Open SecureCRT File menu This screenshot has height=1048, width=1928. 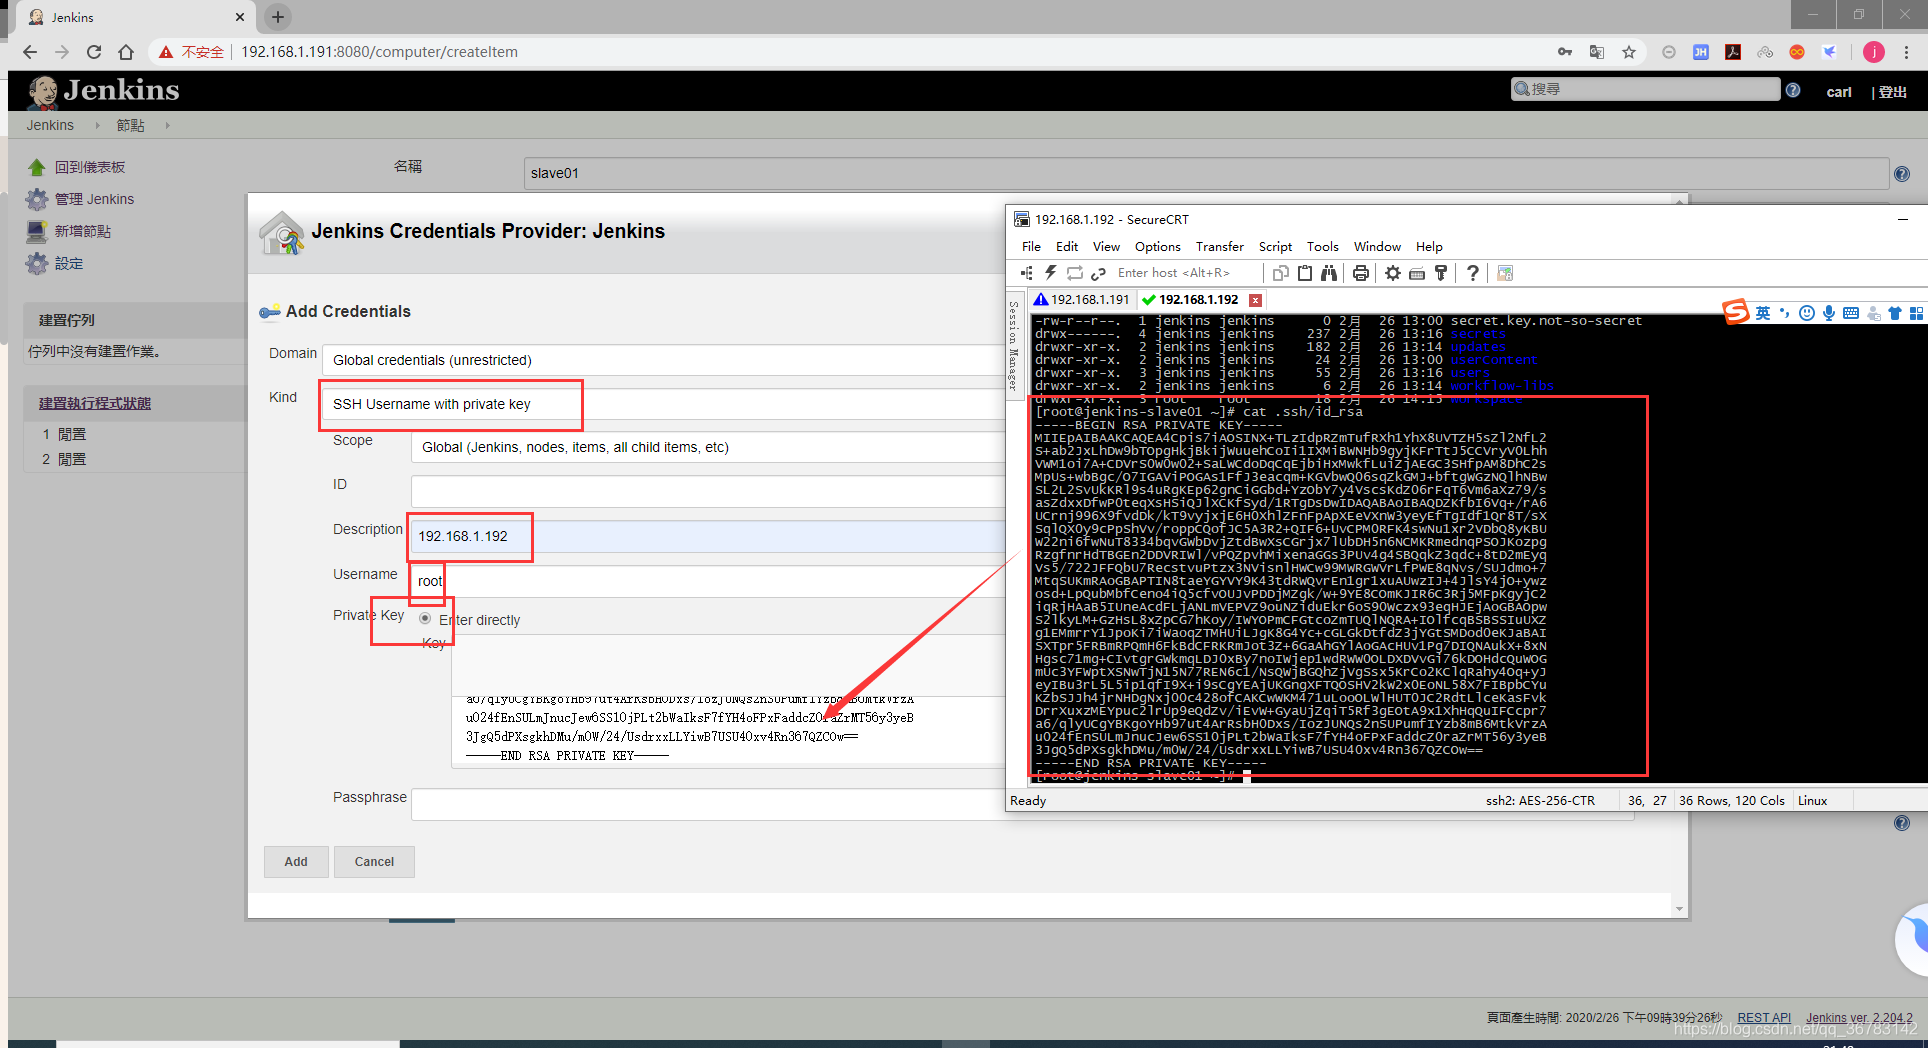tap(1031, 247)
